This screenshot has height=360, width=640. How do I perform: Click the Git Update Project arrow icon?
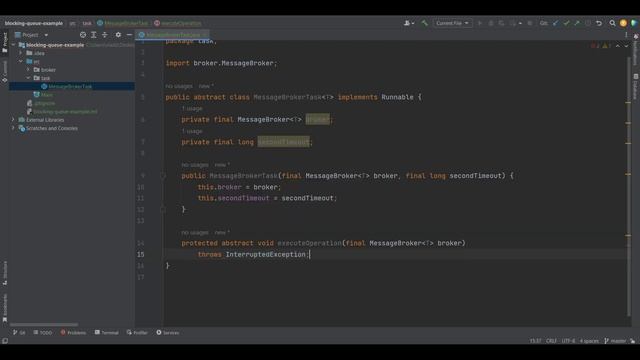click(x=556, y=23)
